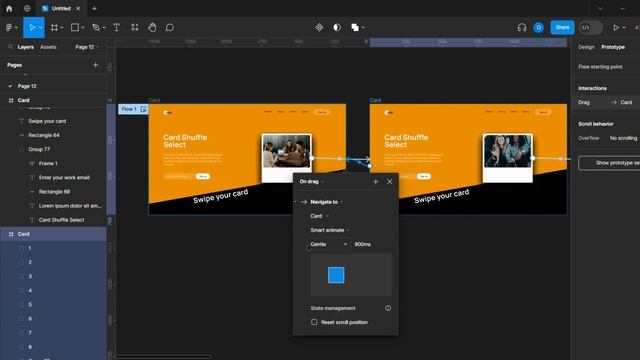Toggle the mask contrast icon
The height and width of the screenshot is (360, 640).
tap(337, 27)
